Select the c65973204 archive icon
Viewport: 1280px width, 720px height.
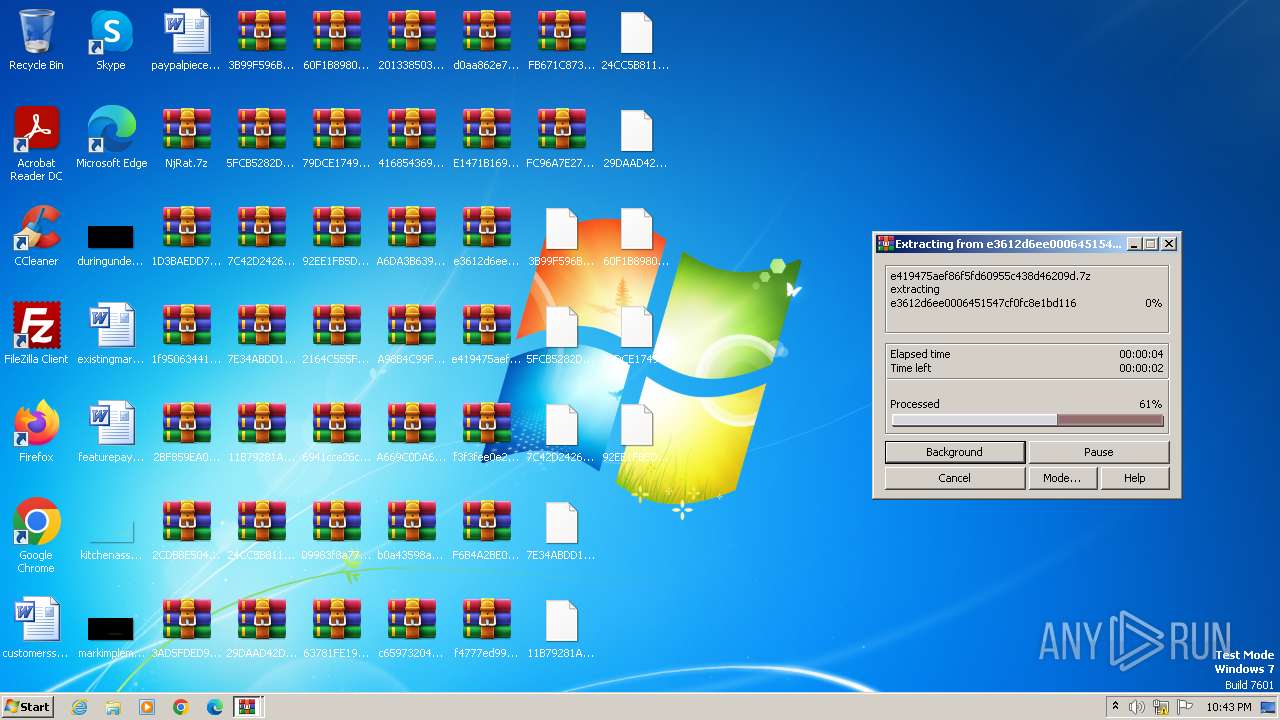(x=411, y=621)
